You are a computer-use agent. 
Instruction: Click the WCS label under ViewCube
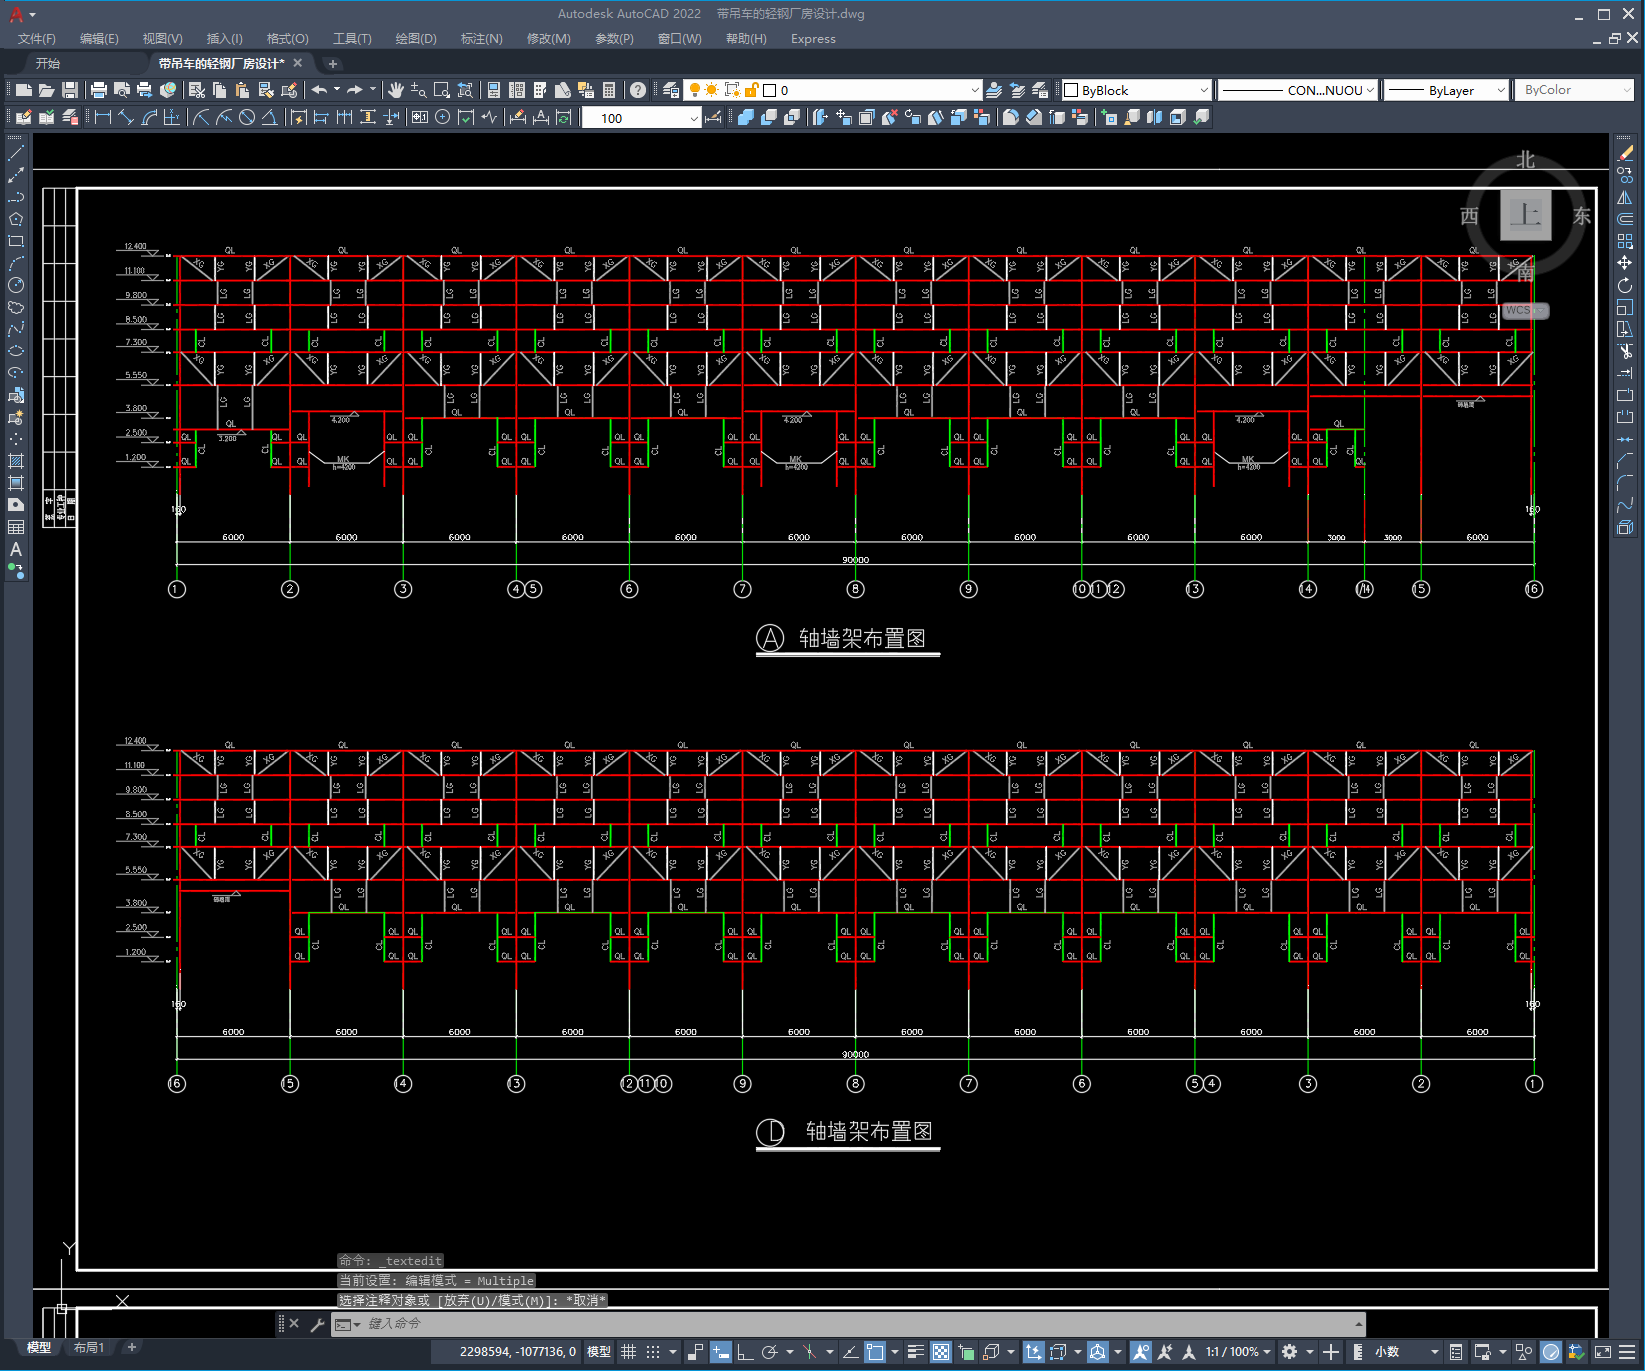(1524, 310)
